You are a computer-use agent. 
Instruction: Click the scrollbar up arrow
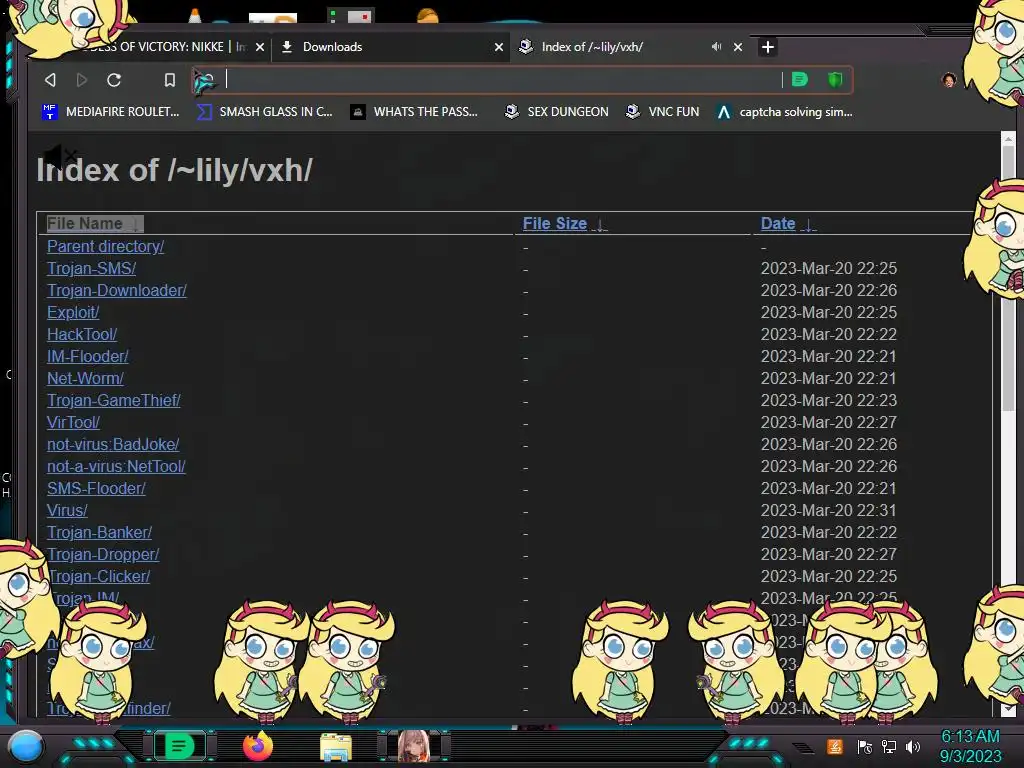point(1008,138)
